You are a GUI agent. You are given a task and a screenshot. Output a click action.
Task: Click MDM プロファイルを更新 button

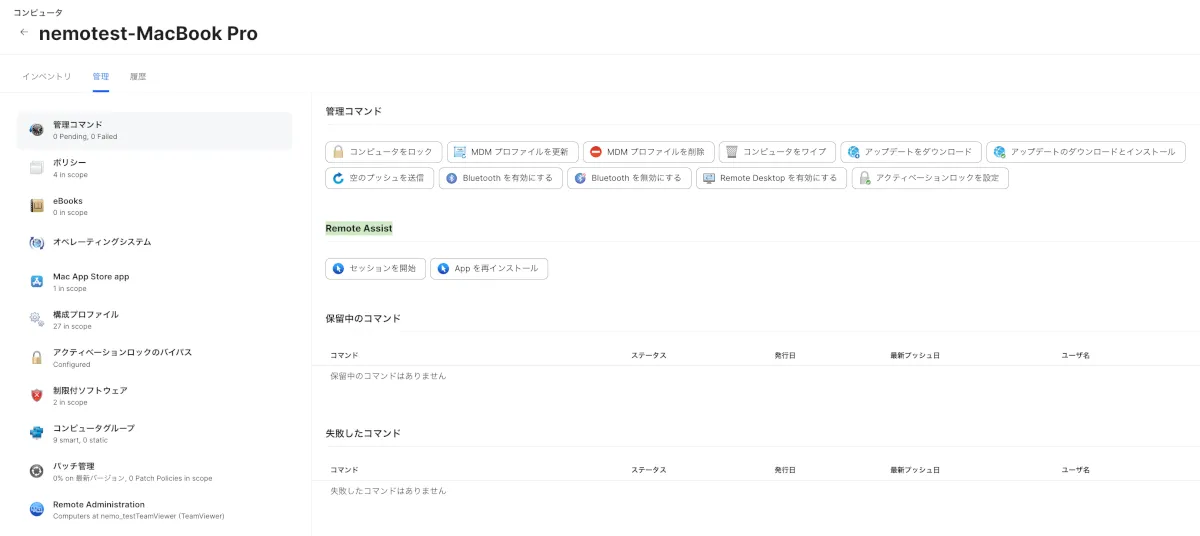click(x=512, y=152)
